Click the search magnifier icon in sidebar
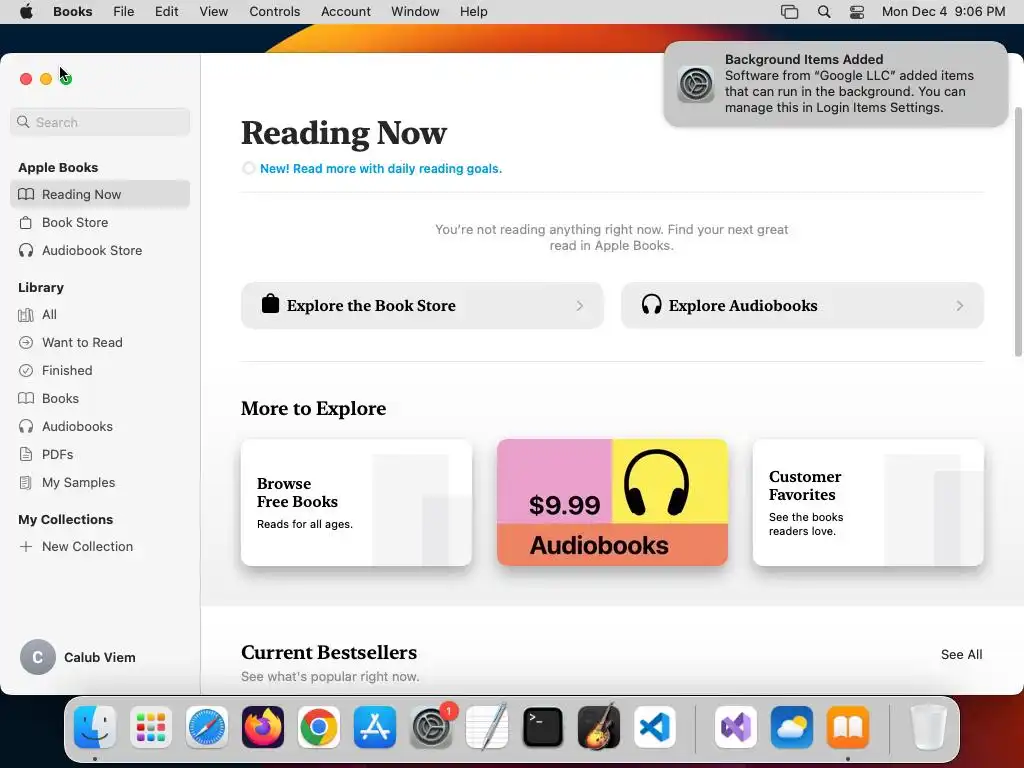Viewport: 1024px width, 768px height. click(x=24, y=122)
